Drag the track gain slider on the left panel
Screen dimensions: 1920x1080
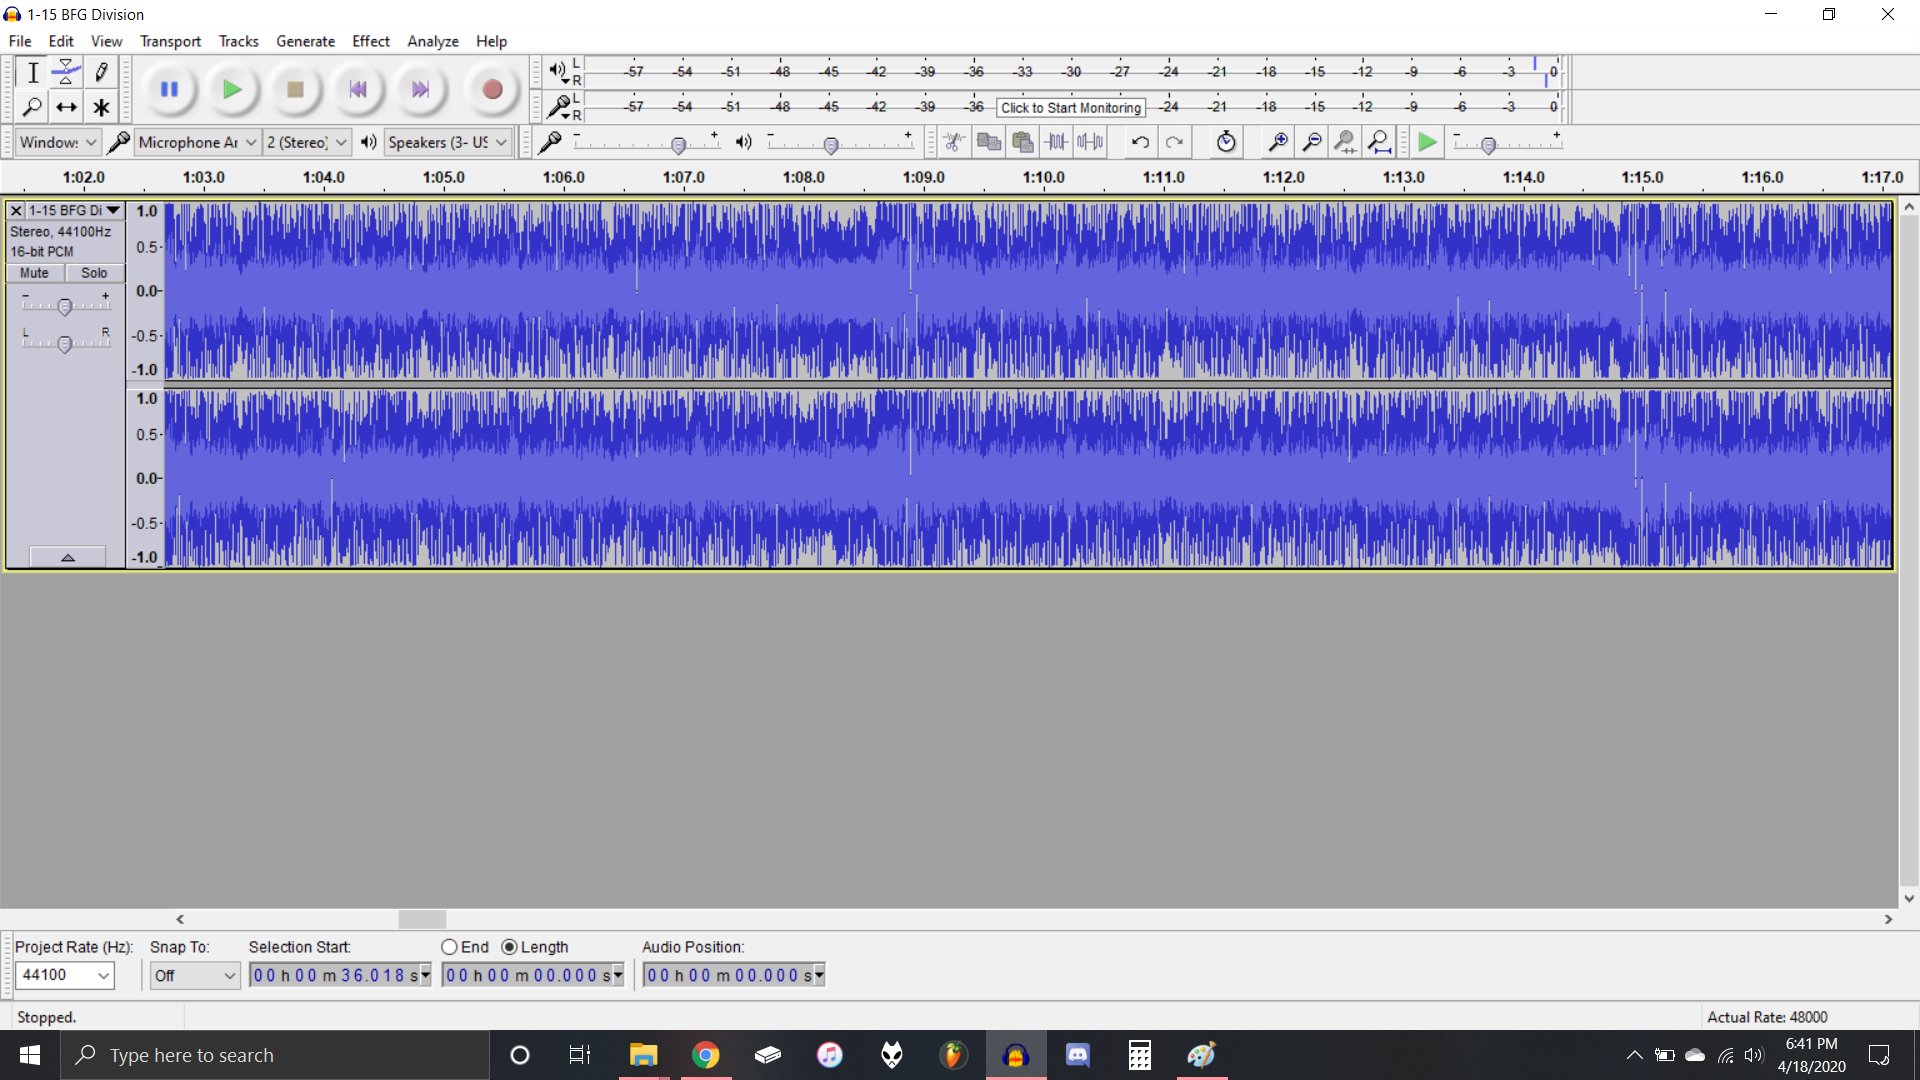pos(65,305)
